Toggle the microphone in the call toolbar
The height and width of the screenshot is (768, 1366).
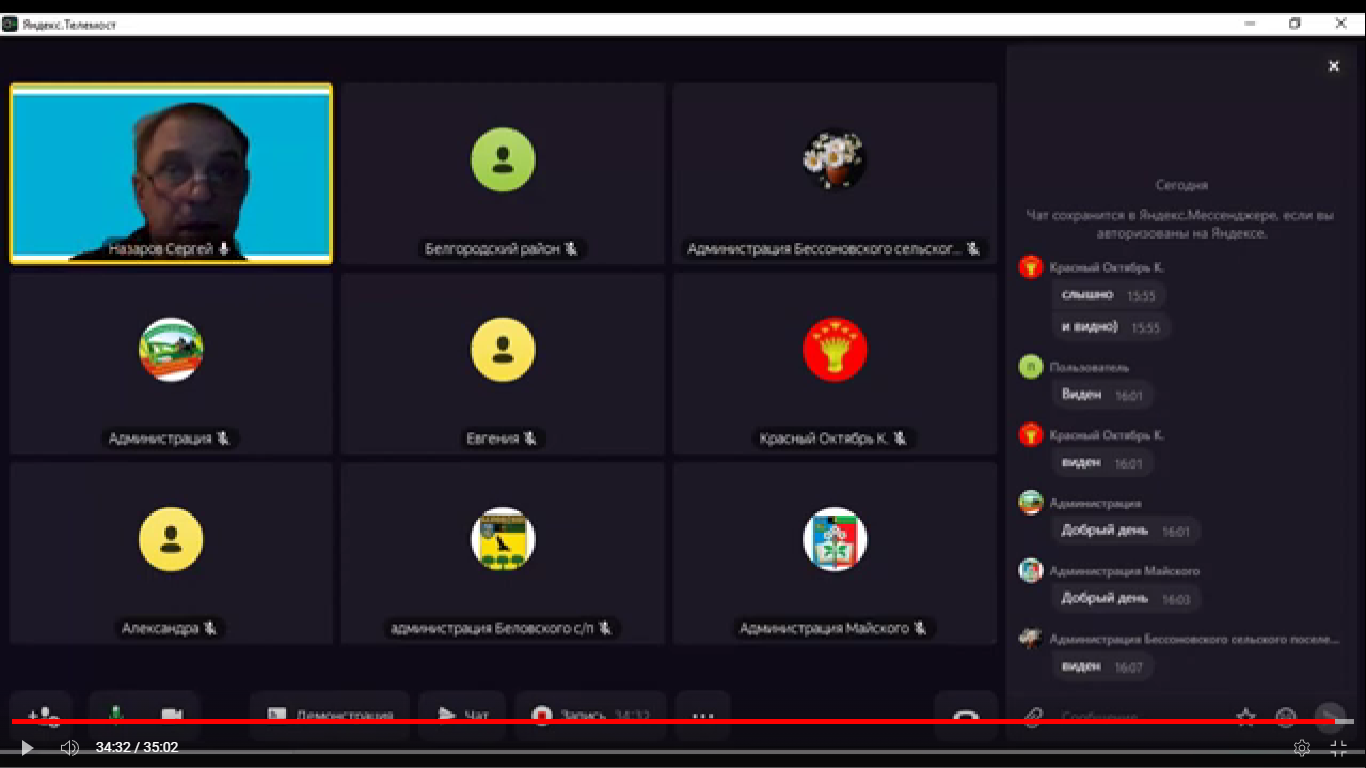click(x=116, y=713)
